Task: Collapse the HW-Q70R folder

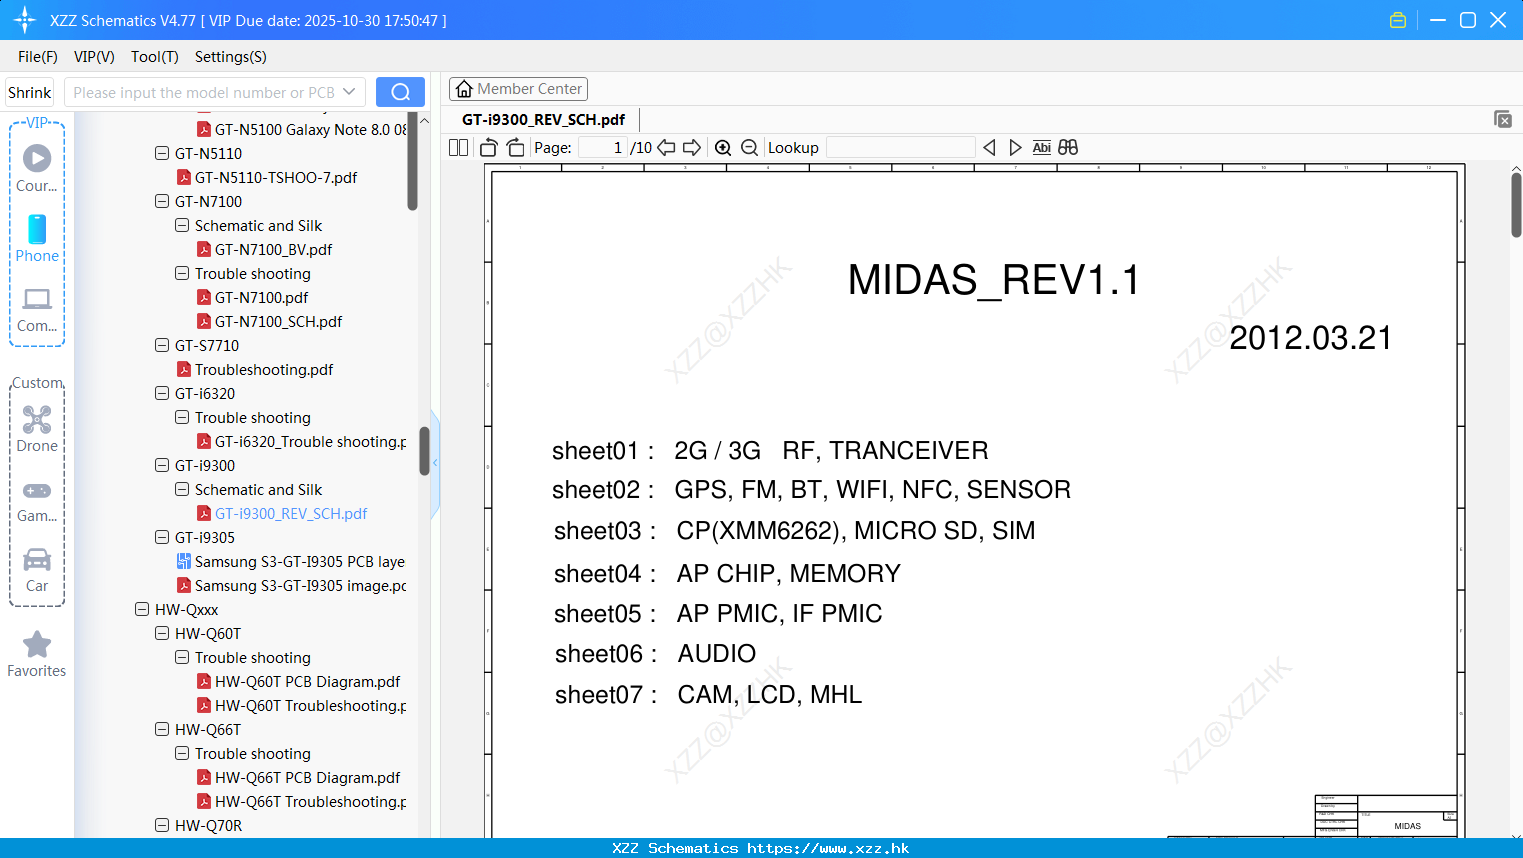Action: [162, 825]
